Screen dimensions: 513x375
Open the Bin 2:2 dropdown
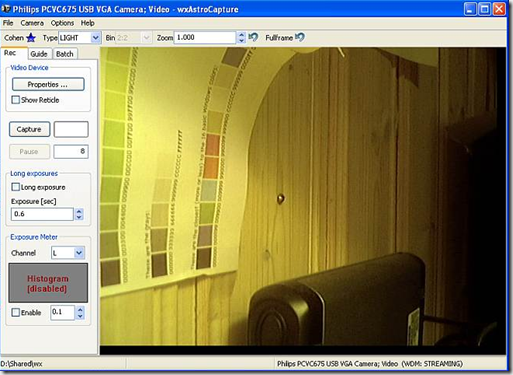(x=146, y=38)
